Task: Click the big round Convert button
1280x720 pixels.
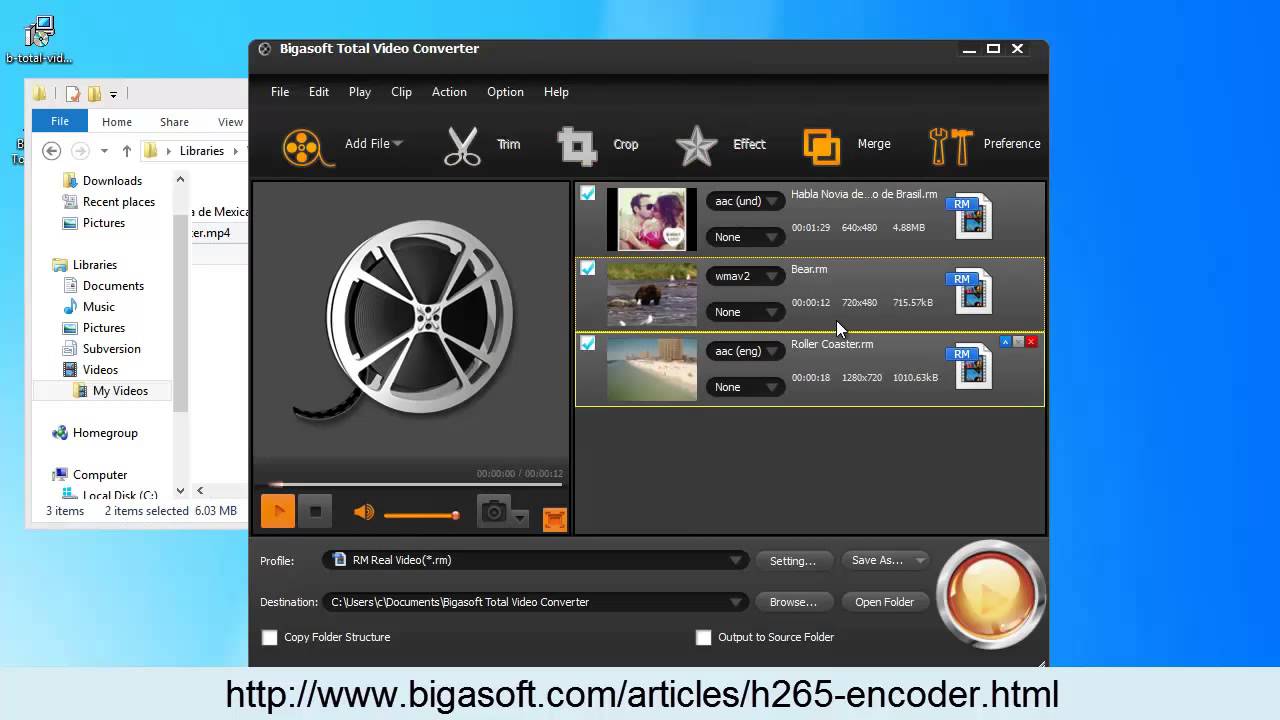Action: 990,596
